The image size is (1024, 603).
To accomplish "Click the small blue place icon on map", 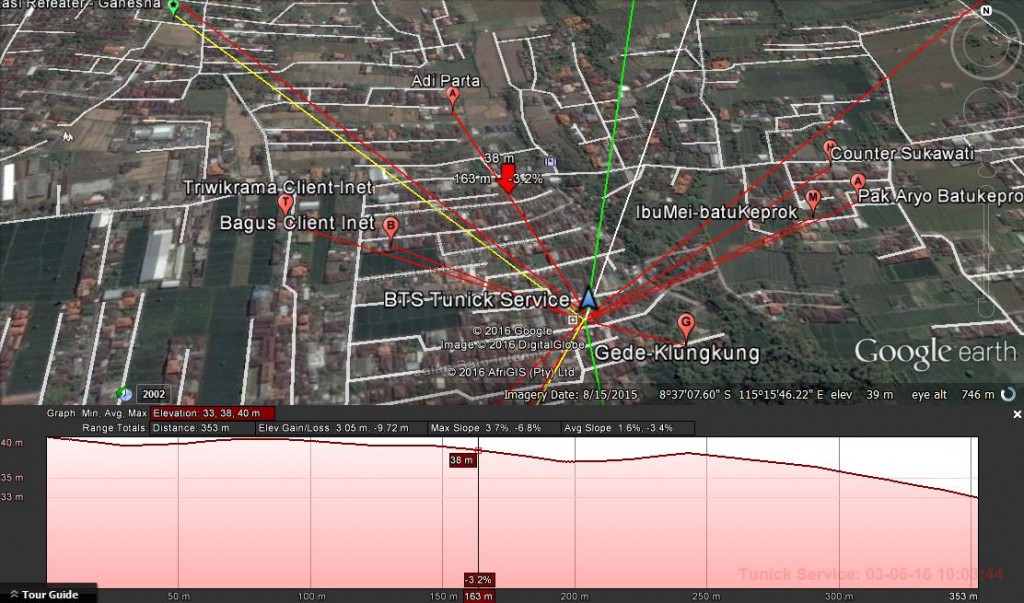I will (x=551, y=161).
